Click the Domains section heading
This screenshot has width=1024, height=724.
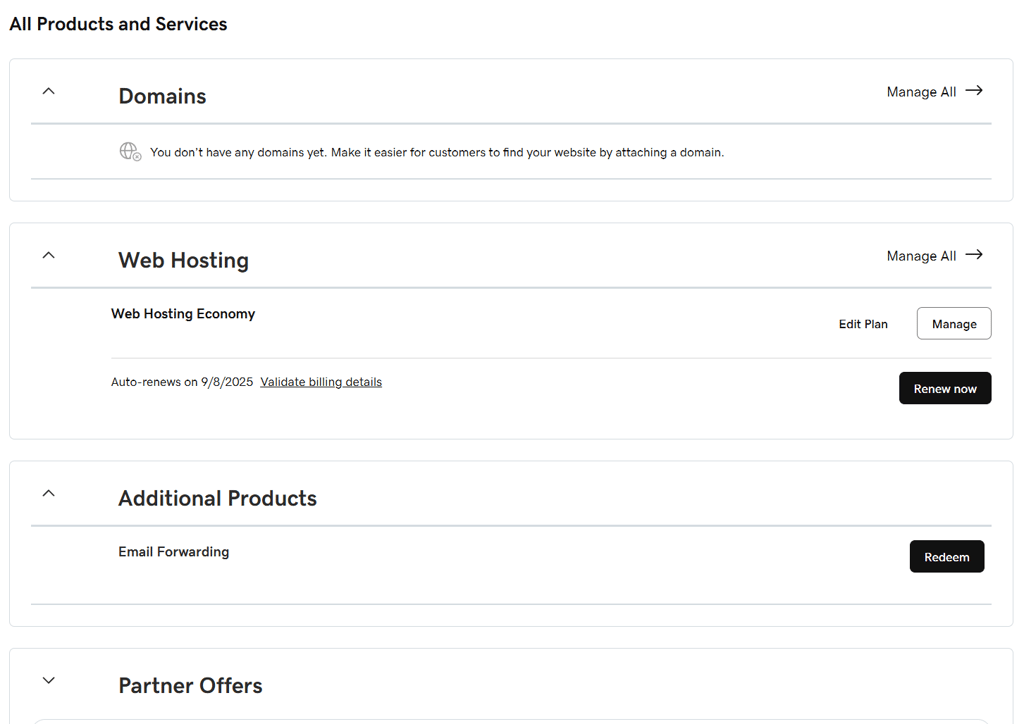(x=162, y=96)
